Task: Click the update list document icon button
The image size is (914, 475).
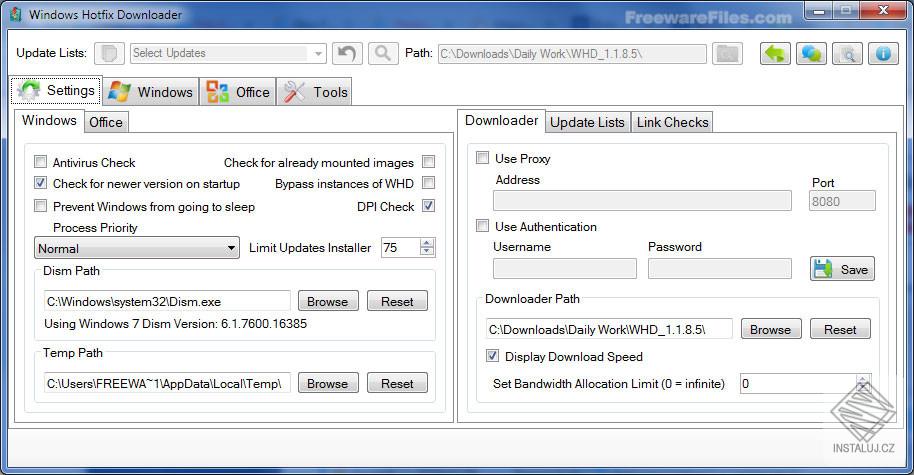Action: [109, 54]
